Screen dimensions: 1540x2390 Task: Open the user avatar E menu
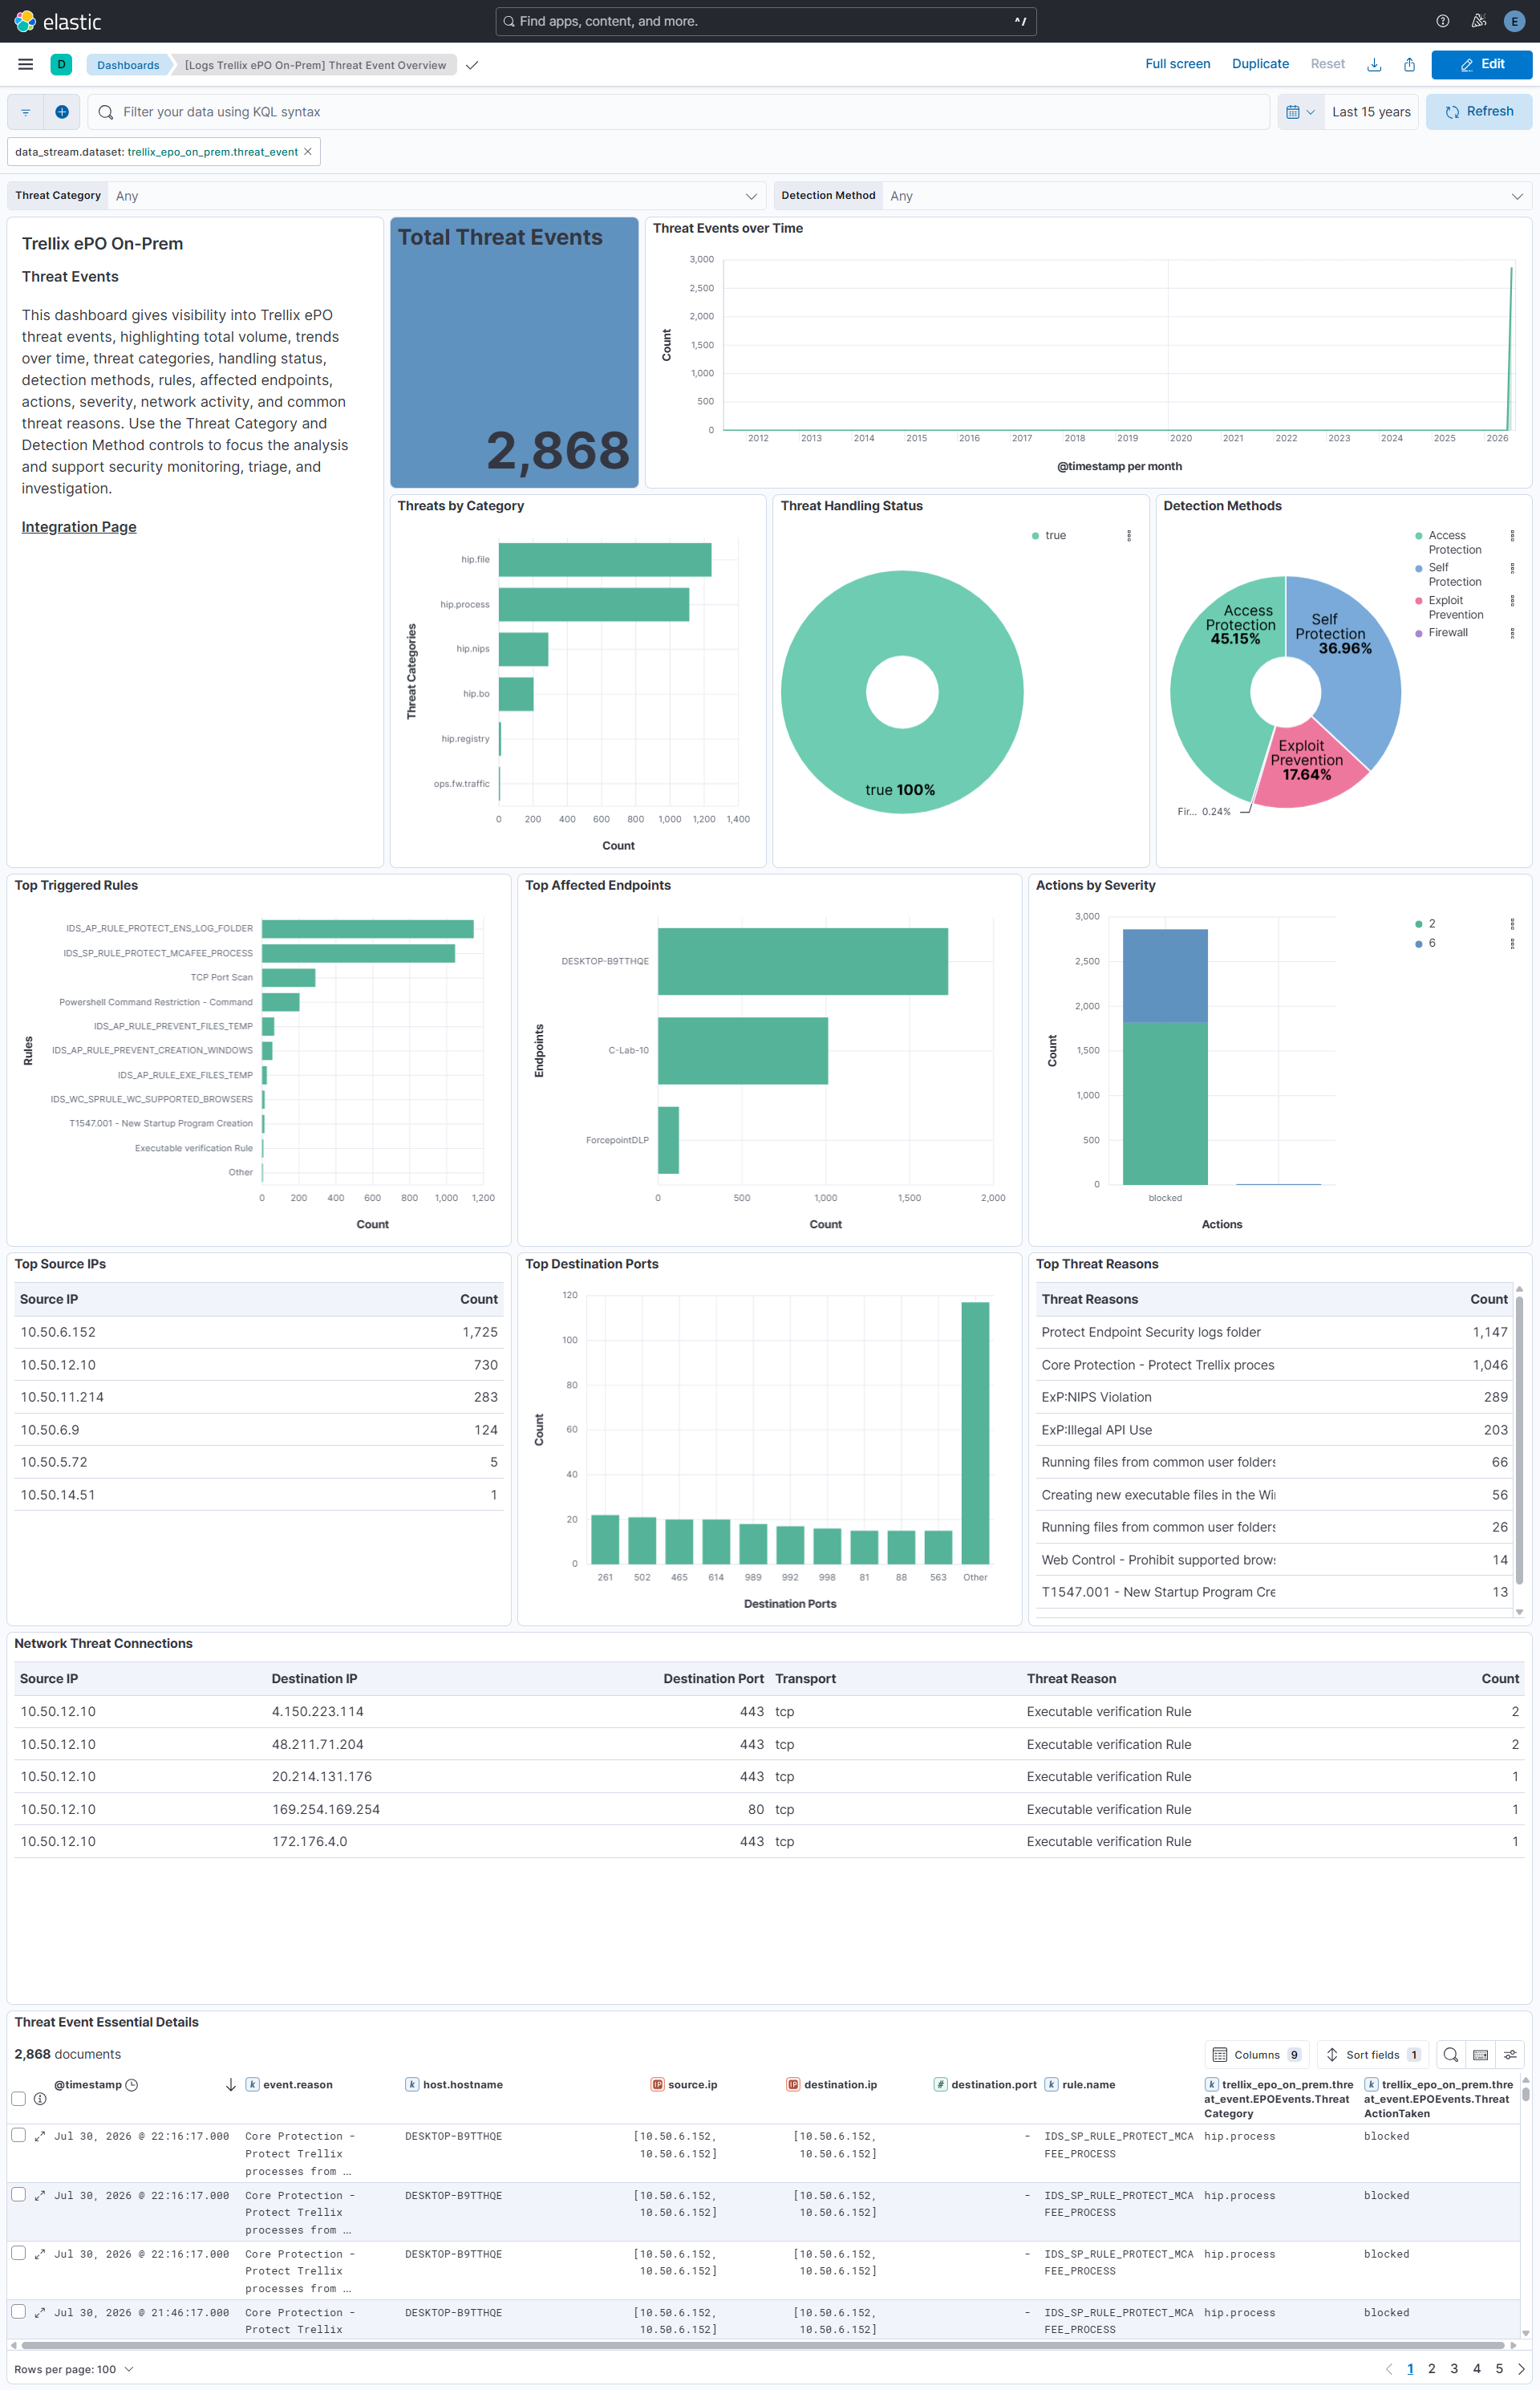pyautogui.click(x=1514, y=21)
